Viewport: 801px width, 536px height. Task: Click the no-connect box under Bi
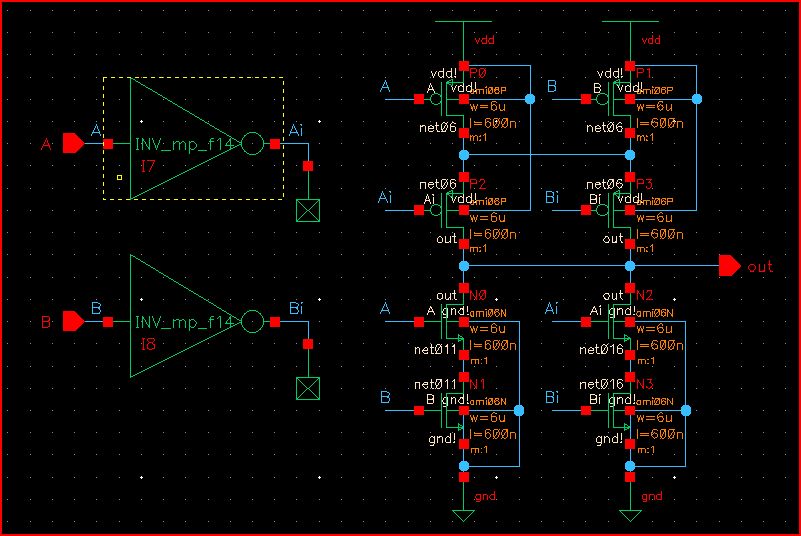pos(308,388)
